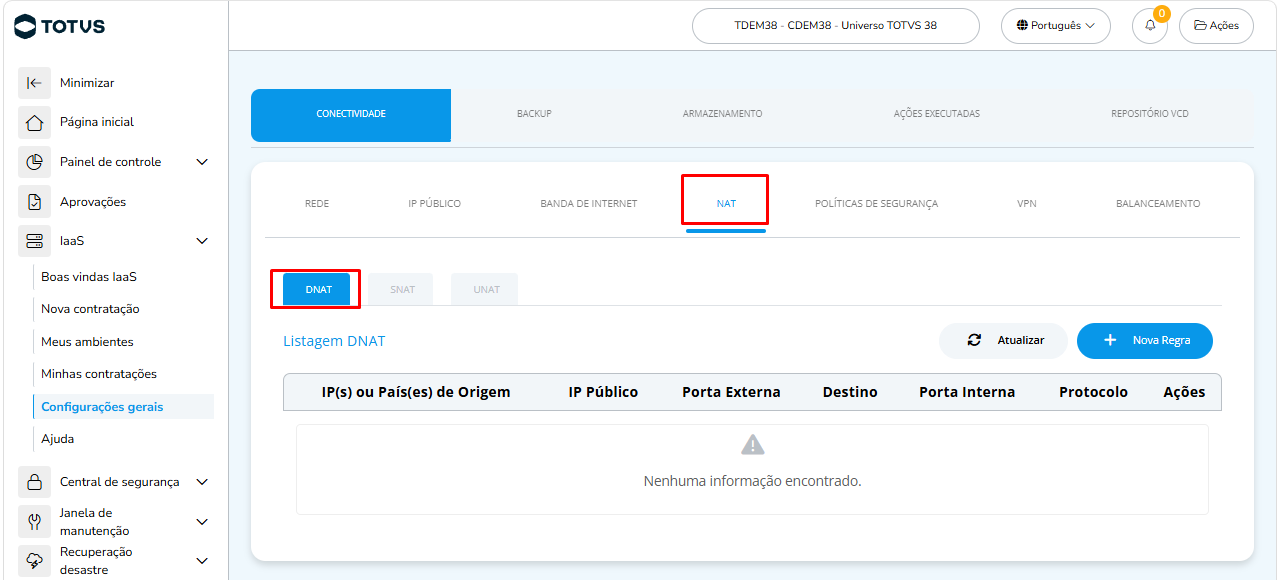Click the Aprovações document icon
The height and width of the screenshot is (580, 1279).
[34, 202]
